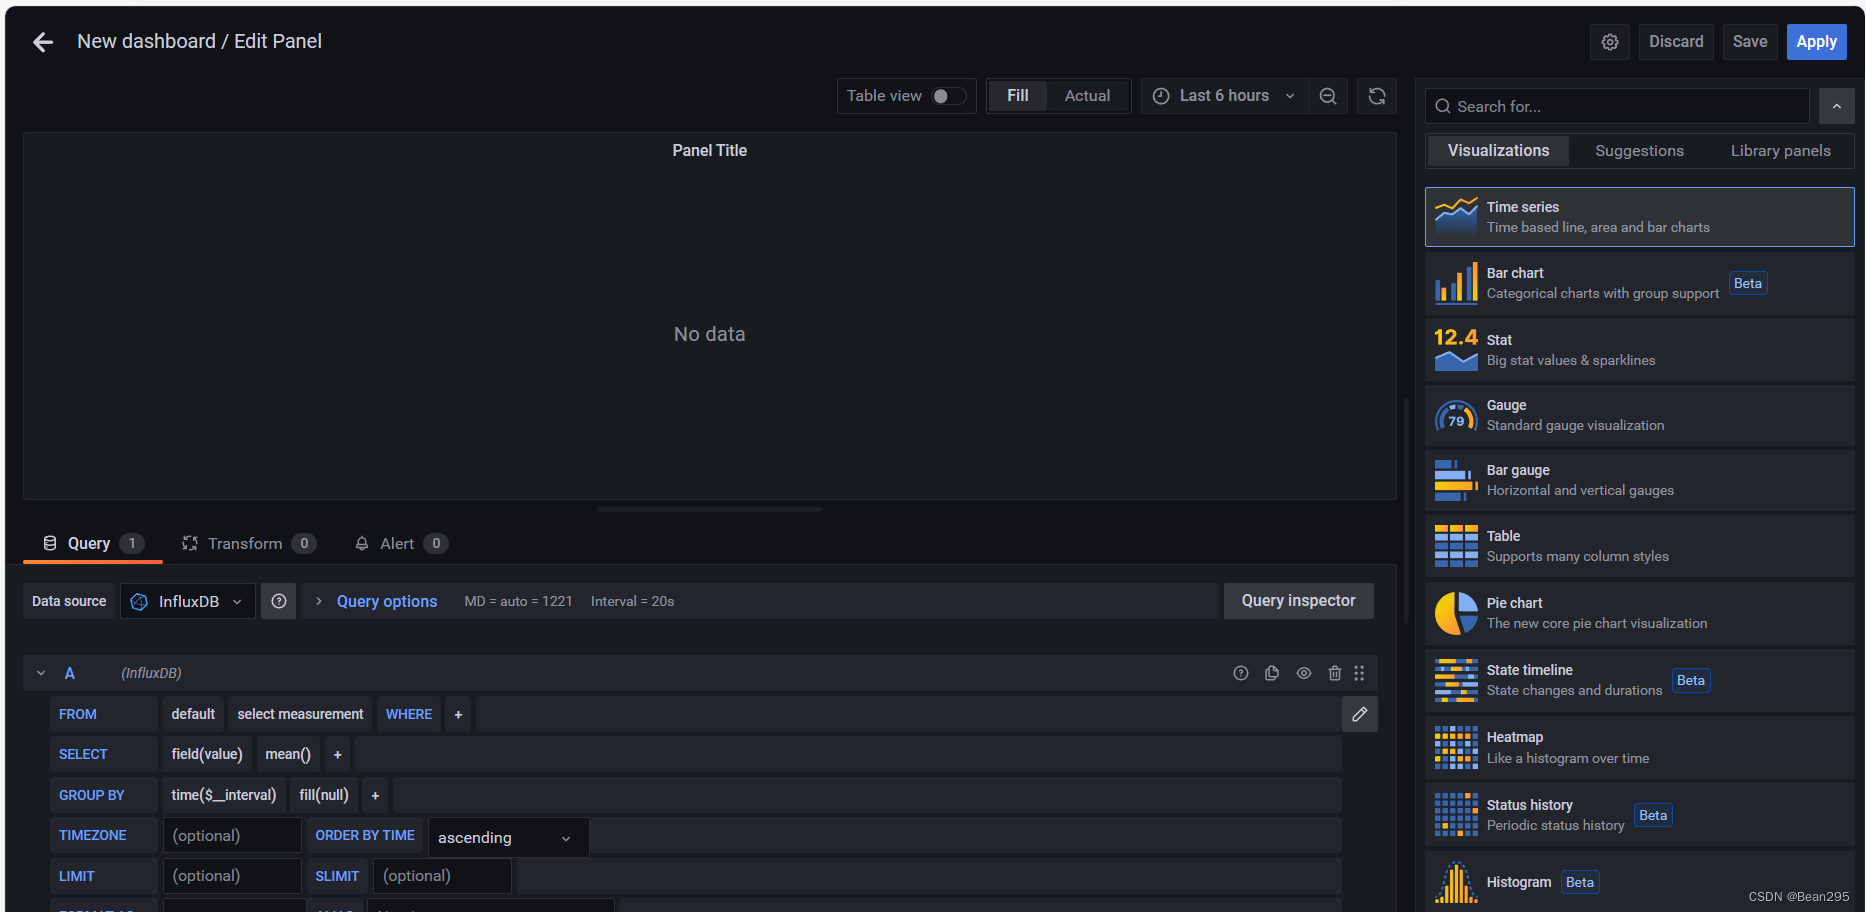Image resolution: width=1866 pixels, height=912 pixels.
Task: Toggle the Table view switch
Action: click(949, 96)
